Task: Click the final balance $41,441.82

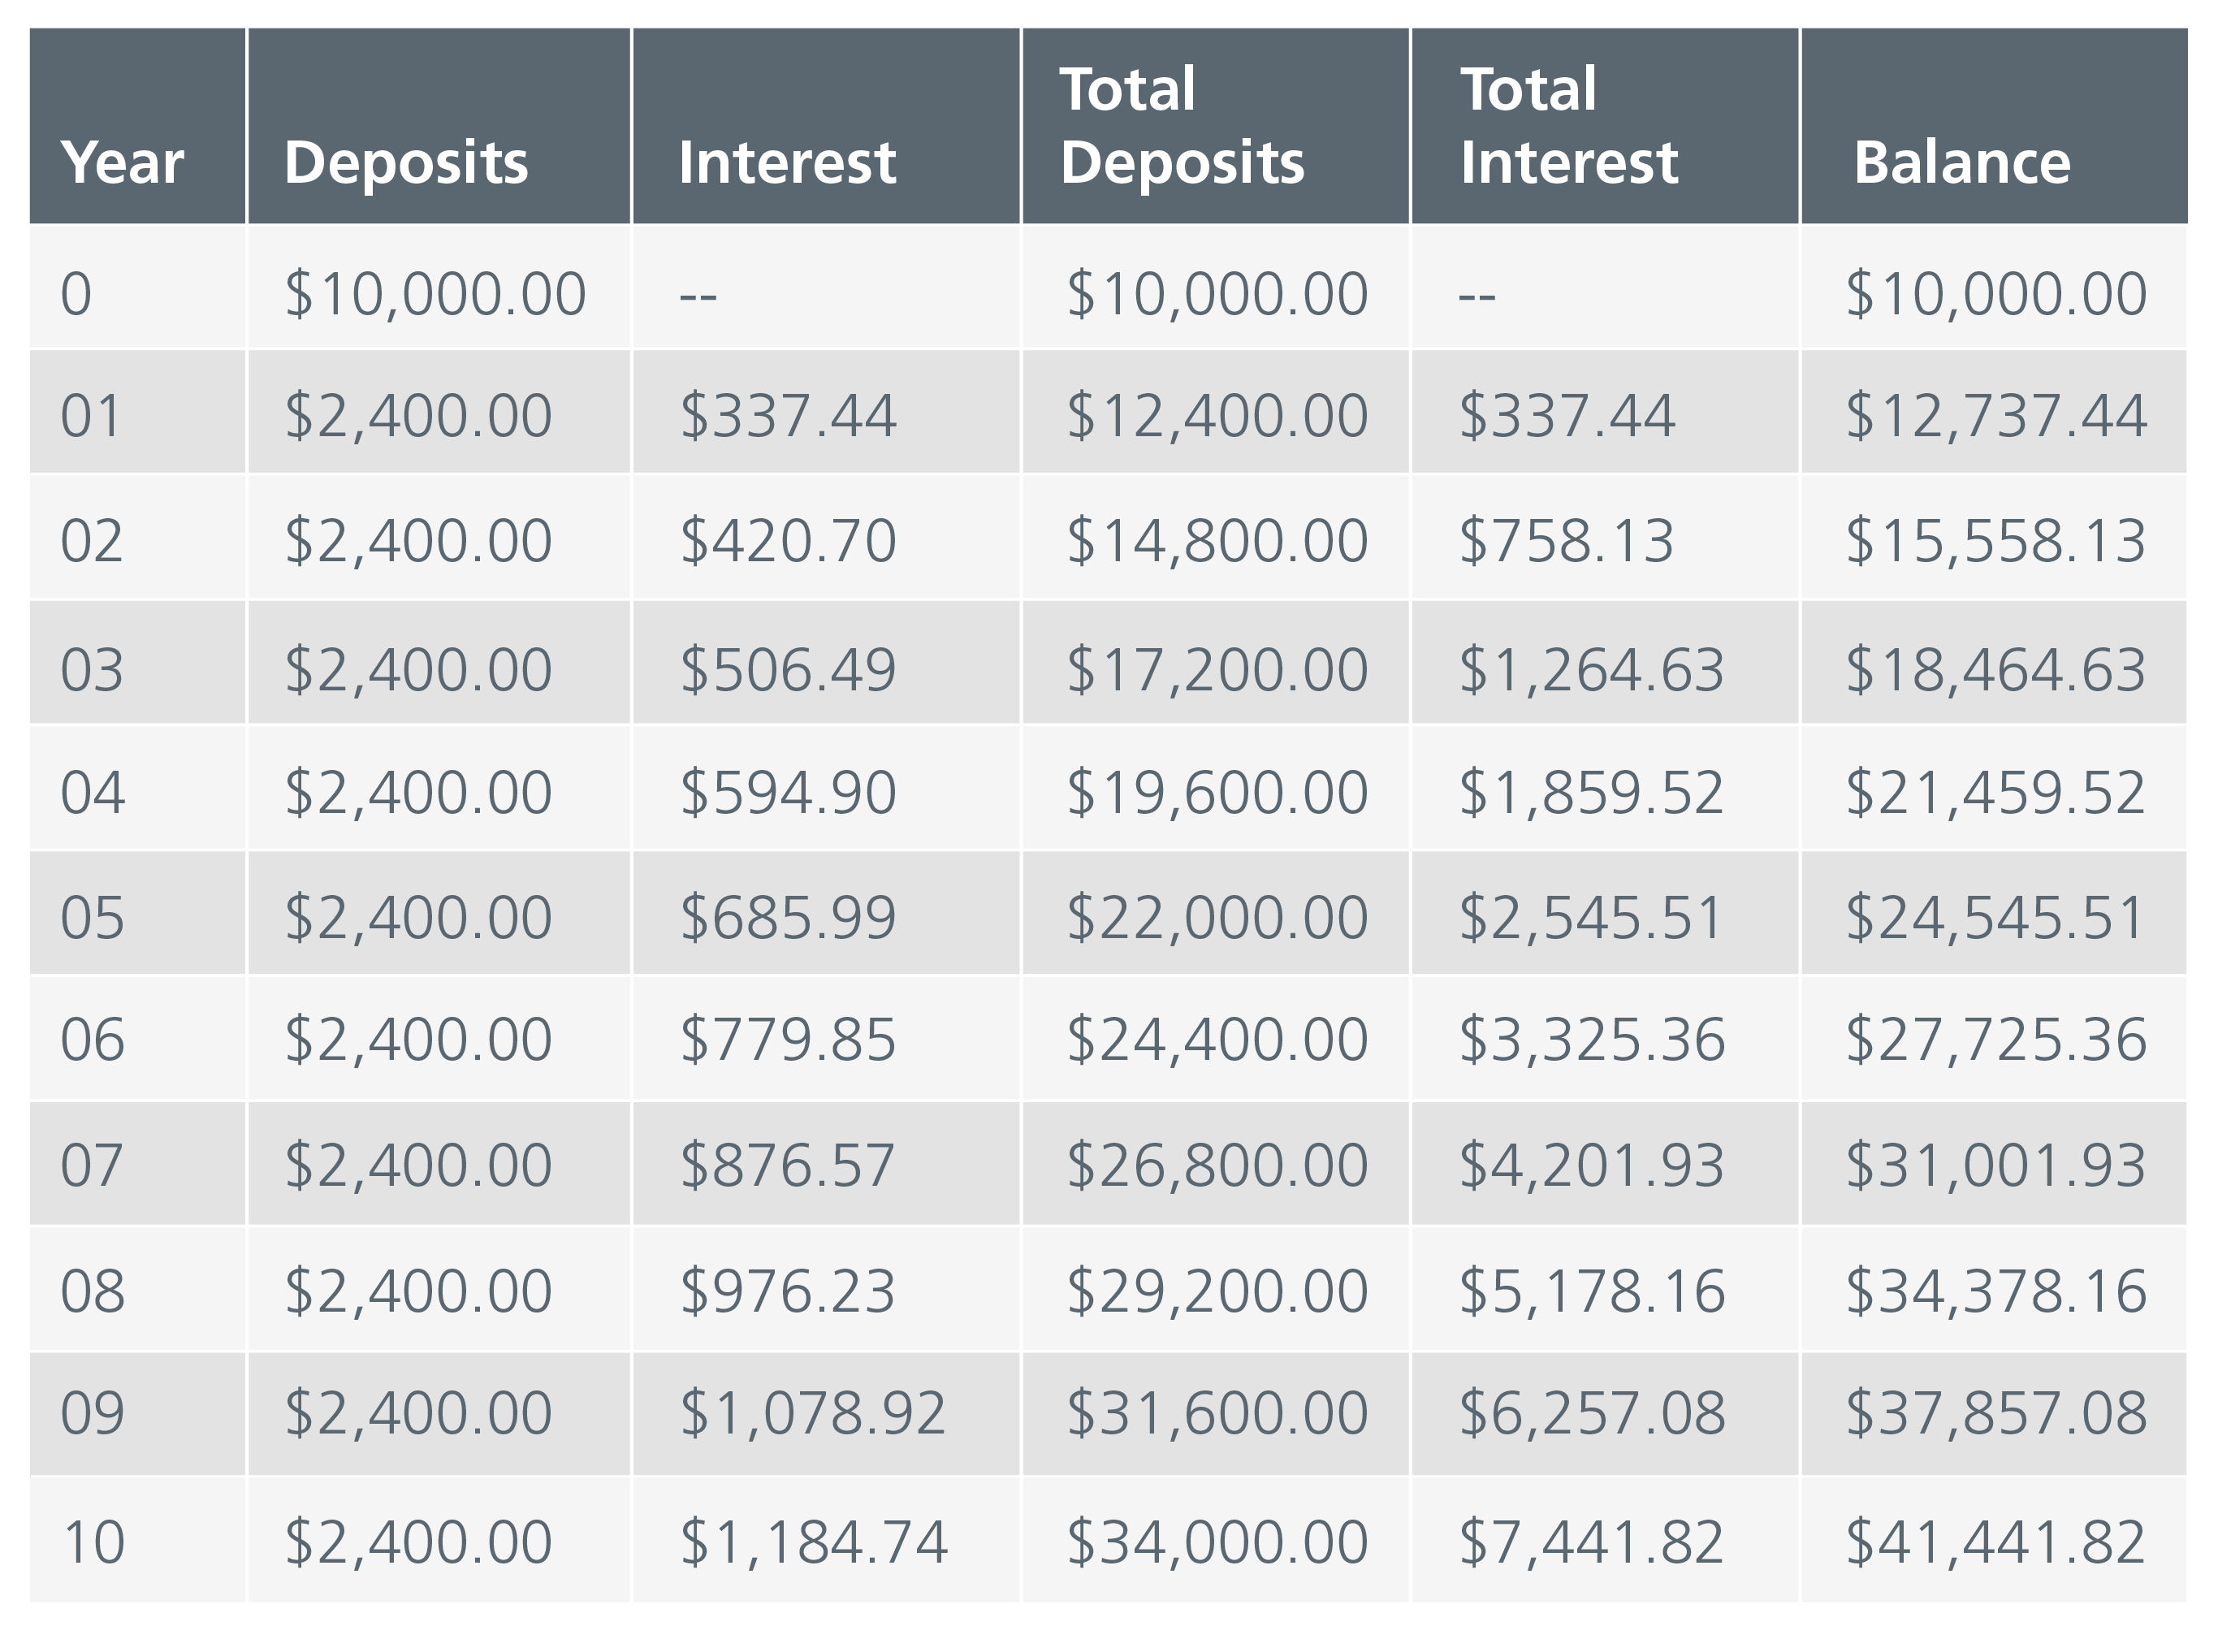Action: 1996,1541
